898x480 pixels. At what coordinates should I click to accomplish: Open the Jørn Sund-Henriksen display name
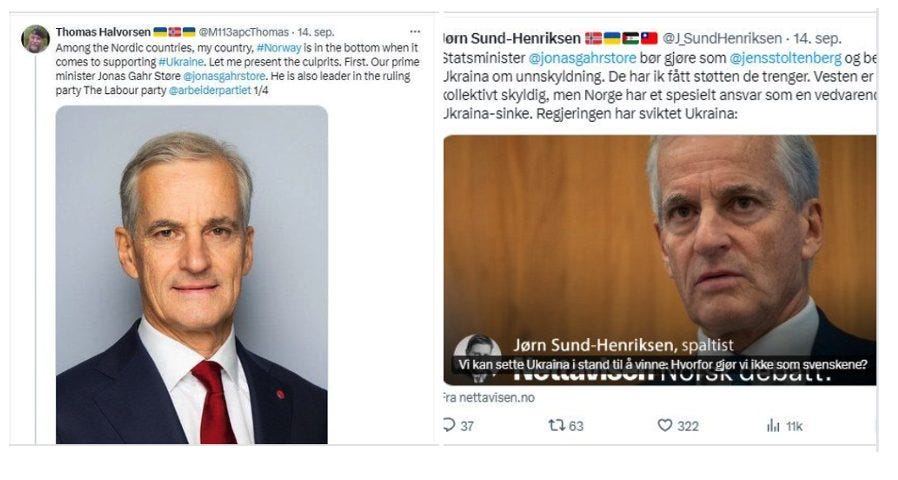512,38
